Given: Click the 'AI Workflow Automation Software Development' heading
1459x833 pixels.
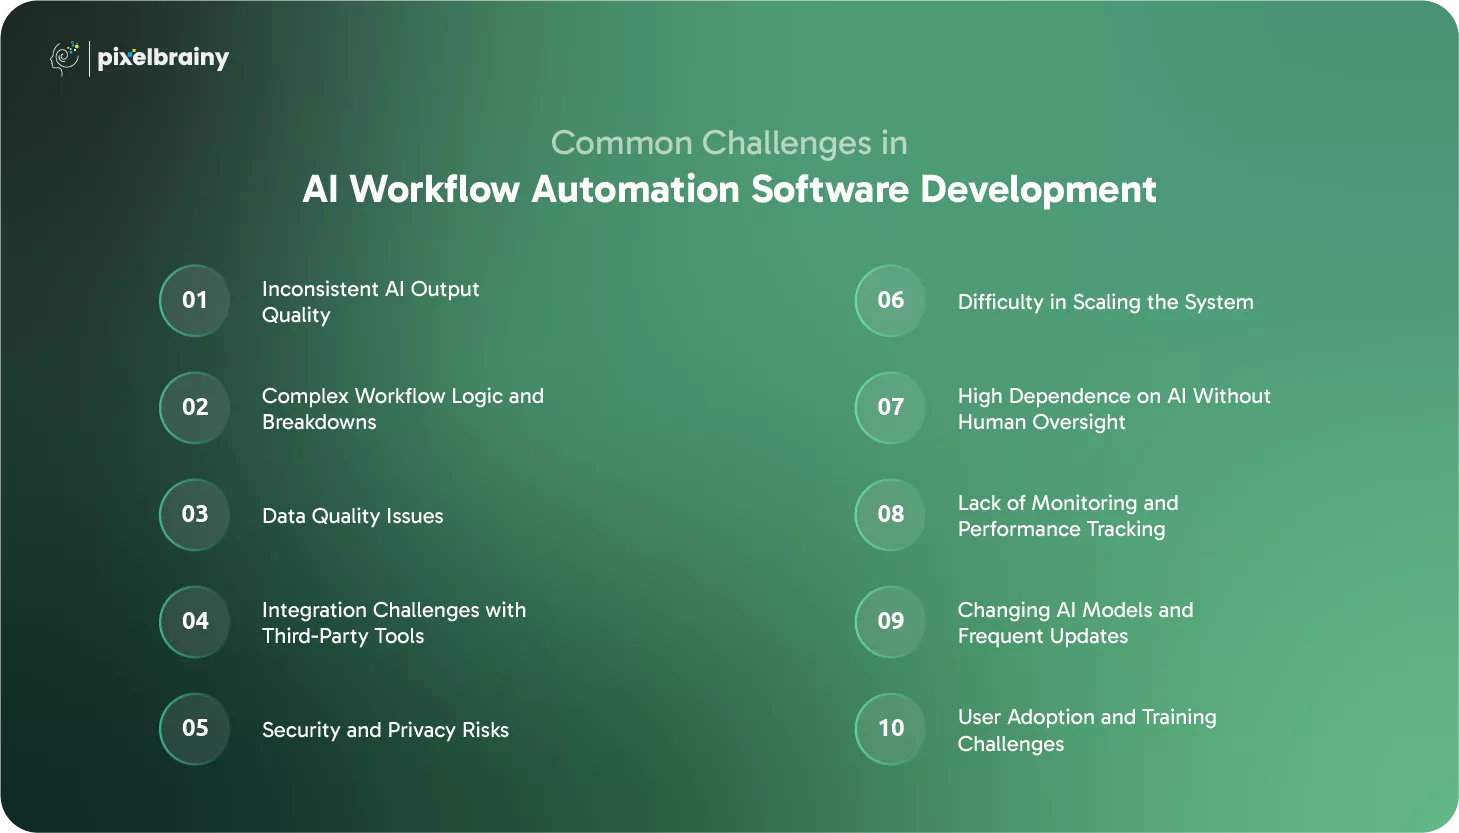Looking at the screenshot, I should point(729,189).
